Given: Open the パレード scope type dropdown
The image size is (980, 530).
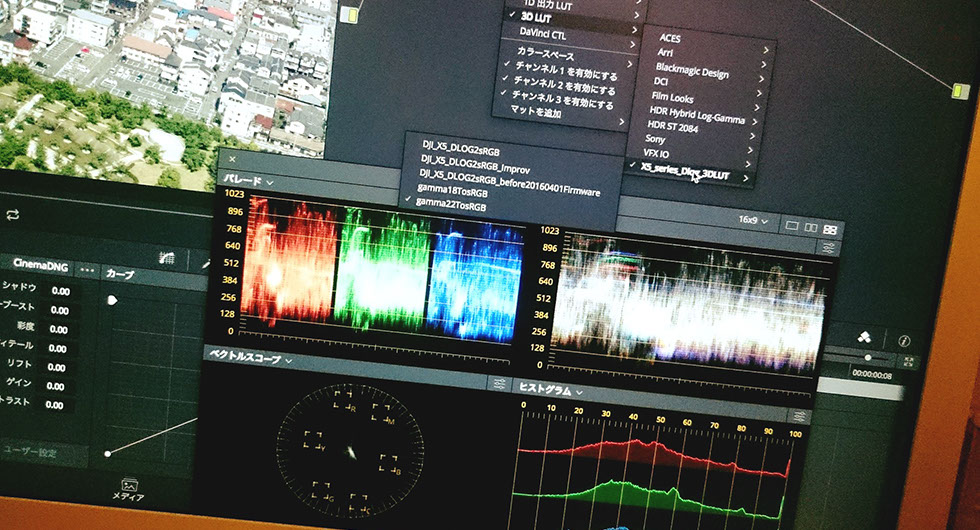Looking at the screenshot, I should (x=247, y=182).
